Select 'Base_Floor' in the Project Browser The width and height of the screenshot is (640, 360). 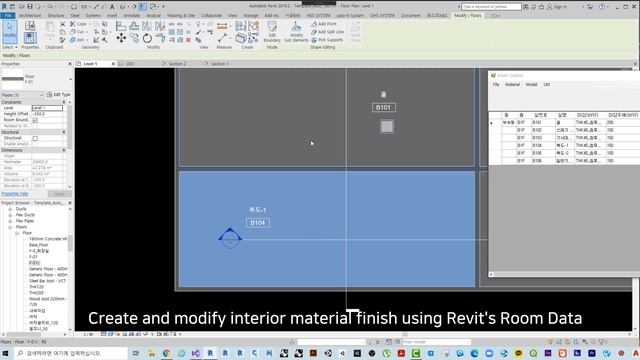pyautogui.click(x=38, y=245)
